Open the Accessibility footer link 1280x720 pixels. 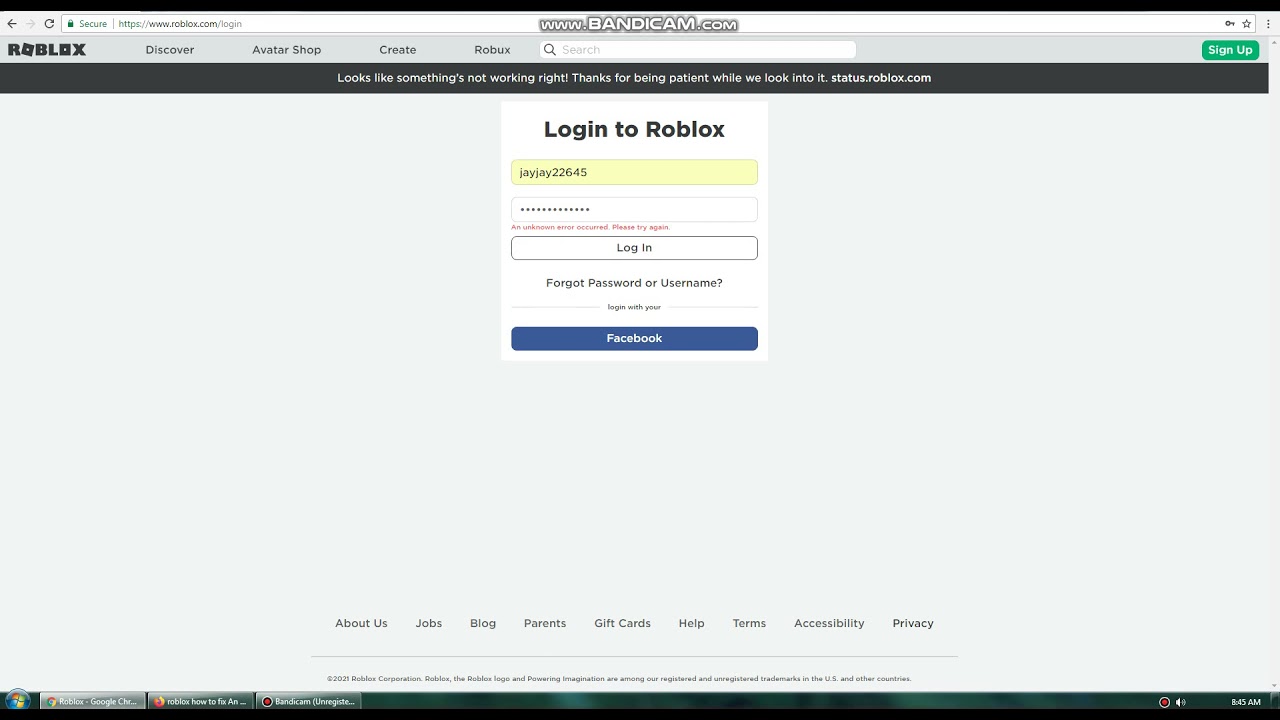pyautogui.click(x=829, y=623)
